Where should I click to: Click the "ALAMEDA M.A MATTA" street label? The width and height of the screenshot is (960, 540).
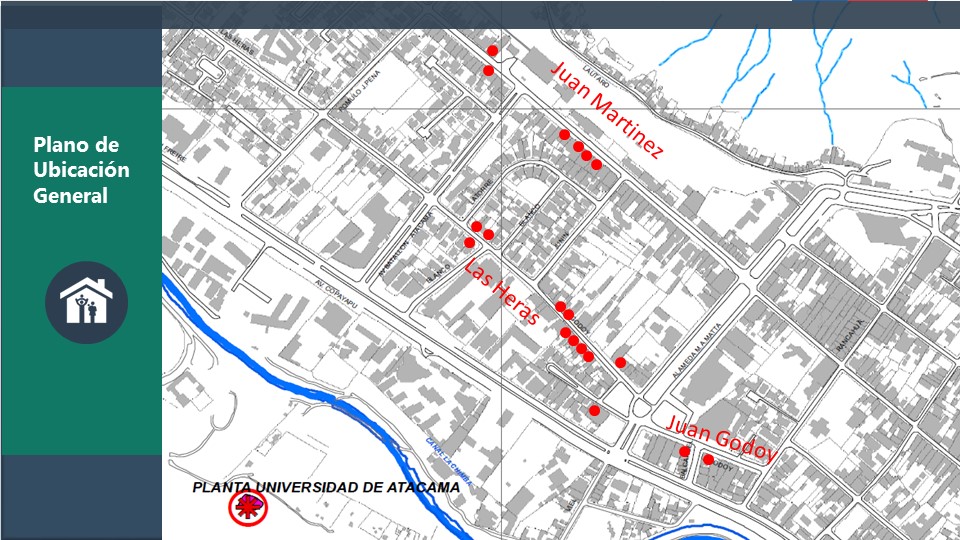pyautogui.click(x=714, y=347)
